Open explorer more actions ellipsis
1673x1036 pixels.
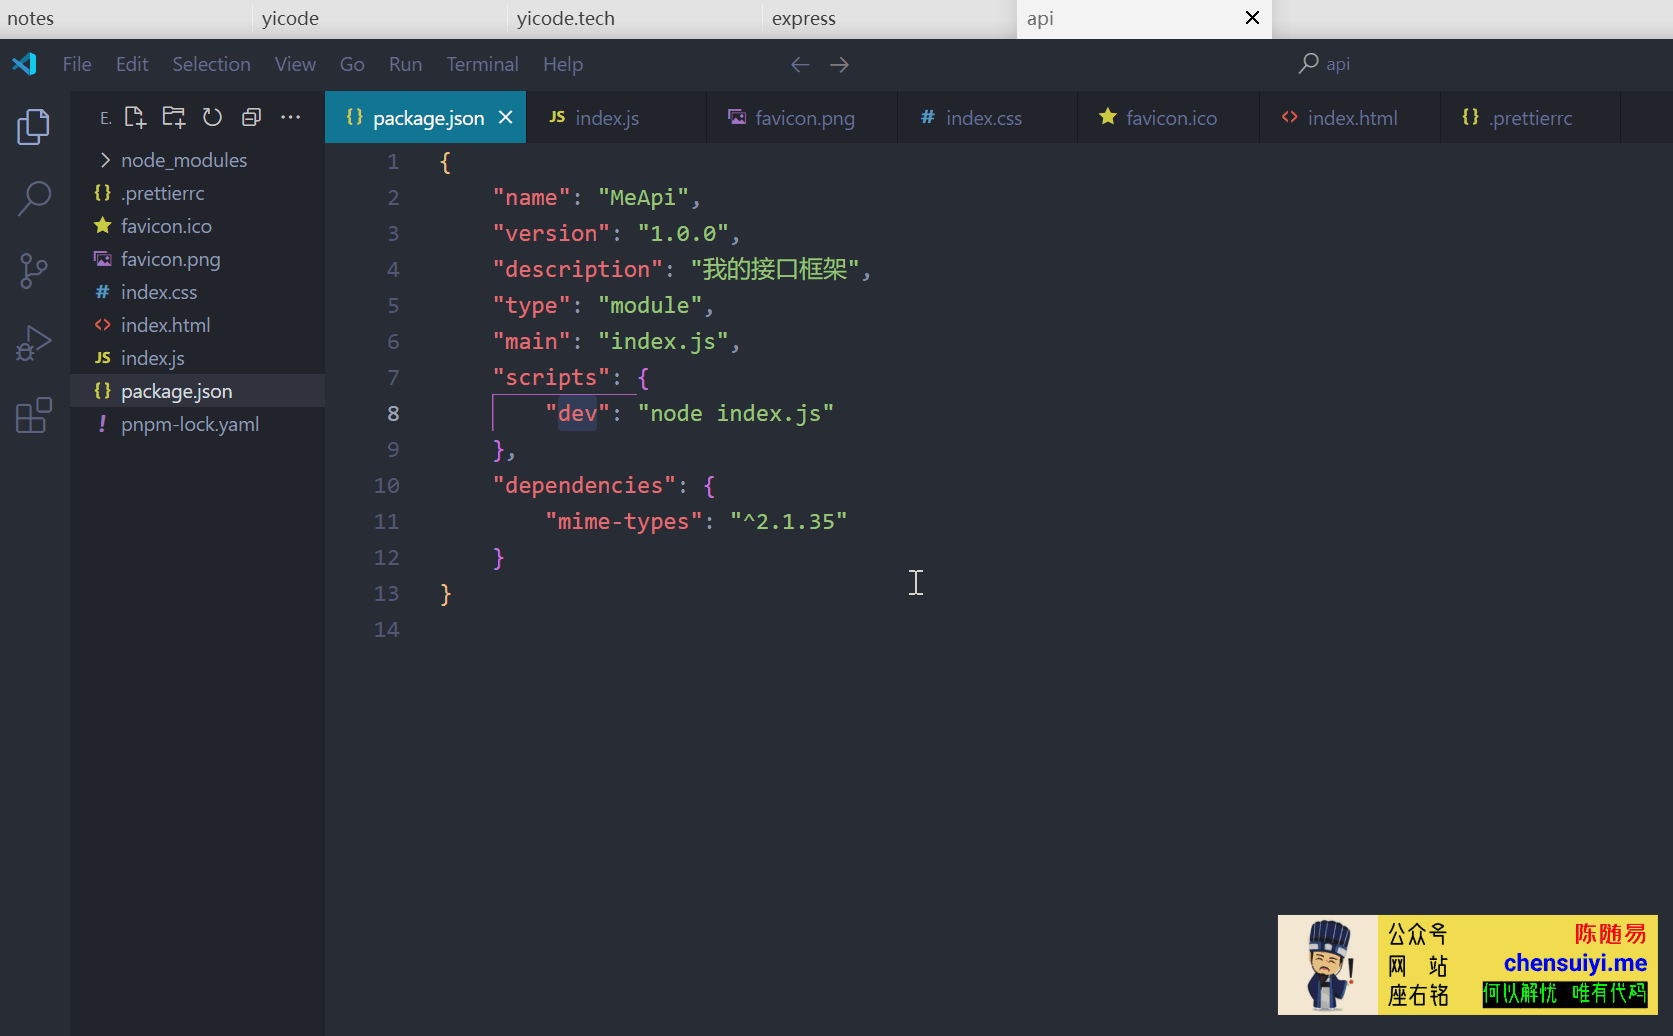pos(290,117)
